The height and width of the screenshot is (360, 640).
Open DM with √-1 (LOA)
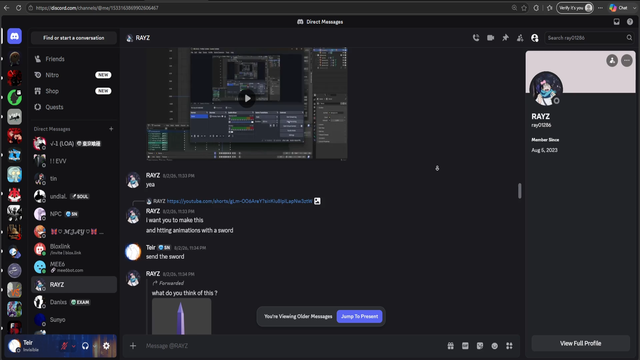(x=74, y=143)
